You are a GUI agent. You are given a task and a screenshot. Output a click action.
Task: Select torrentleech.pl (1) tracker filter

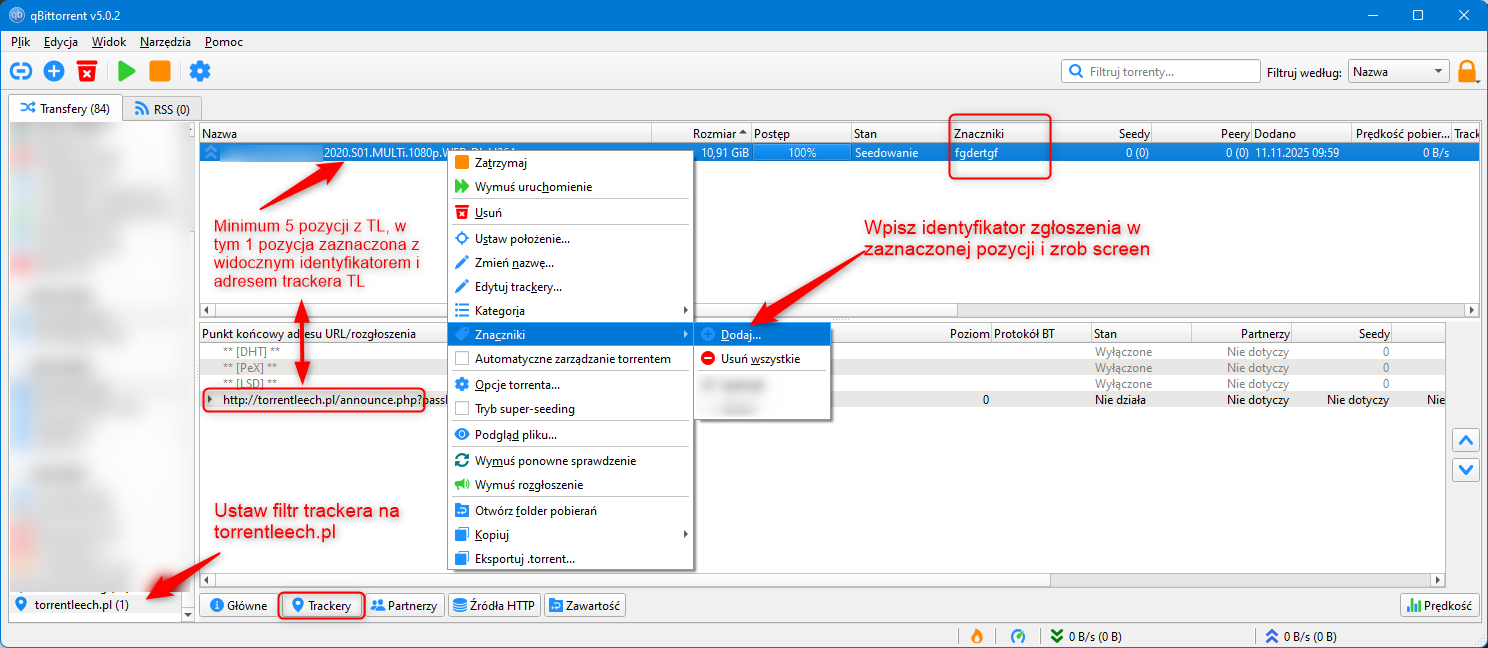tap(80, 604)
